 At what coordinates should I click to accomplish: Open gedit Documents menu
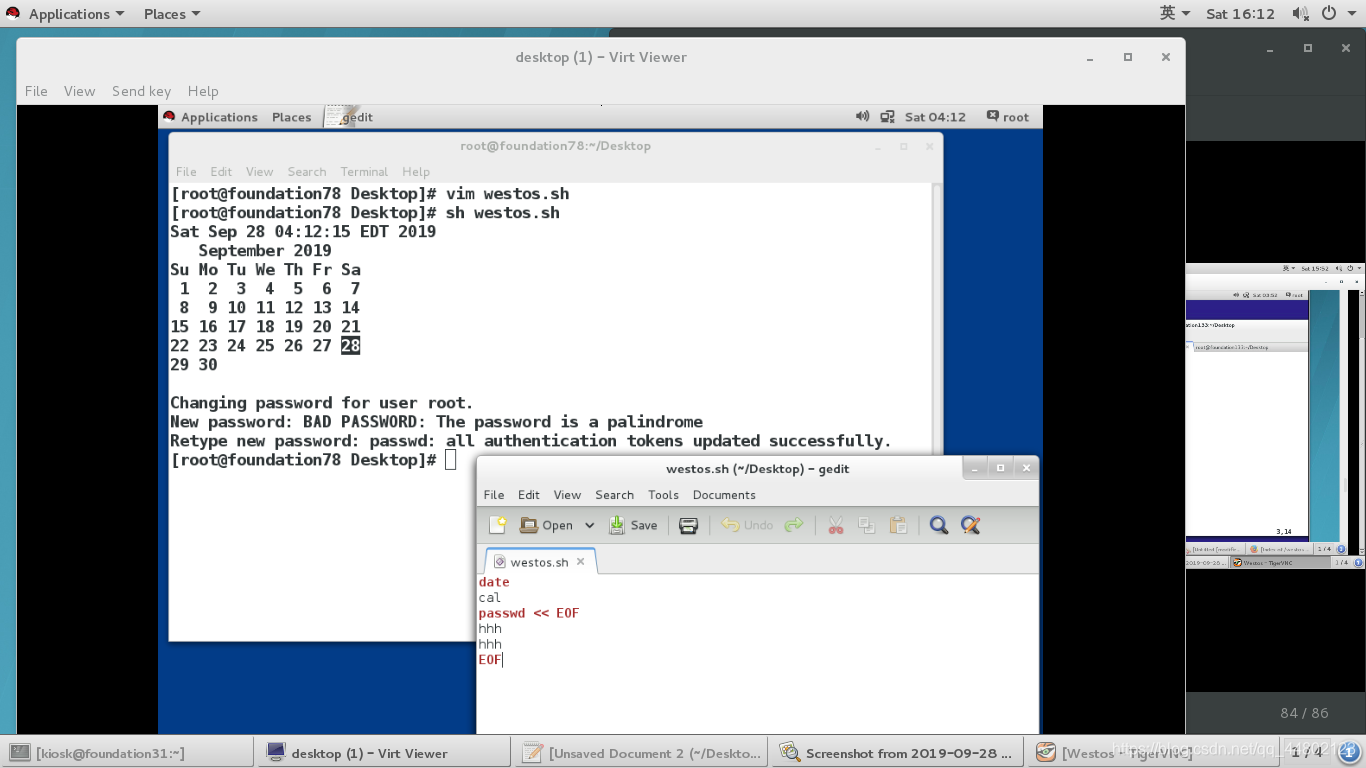[x=724, y=495]
